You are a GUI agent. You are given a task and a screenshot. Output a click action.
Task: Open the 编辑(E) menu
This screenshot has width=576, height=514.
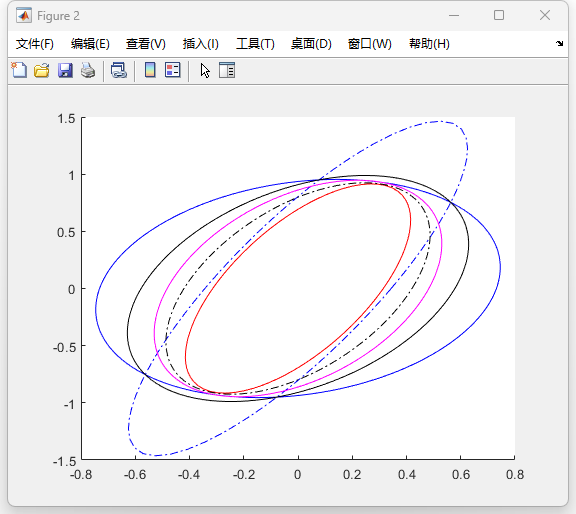tap(90, 44)
